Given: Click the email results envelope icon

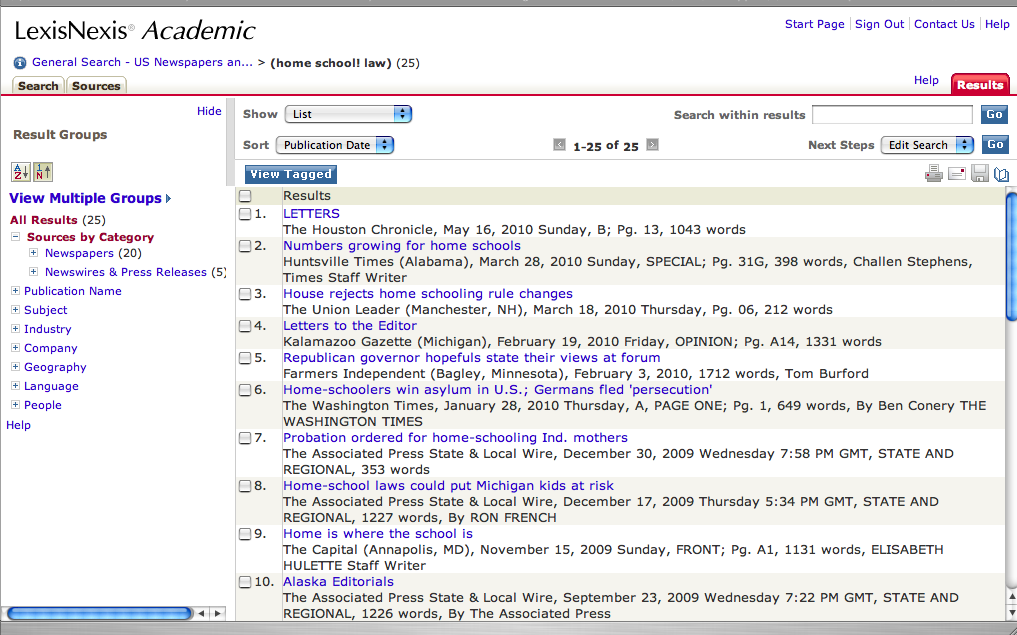Looking at the screenshot, I should (957, 174).
